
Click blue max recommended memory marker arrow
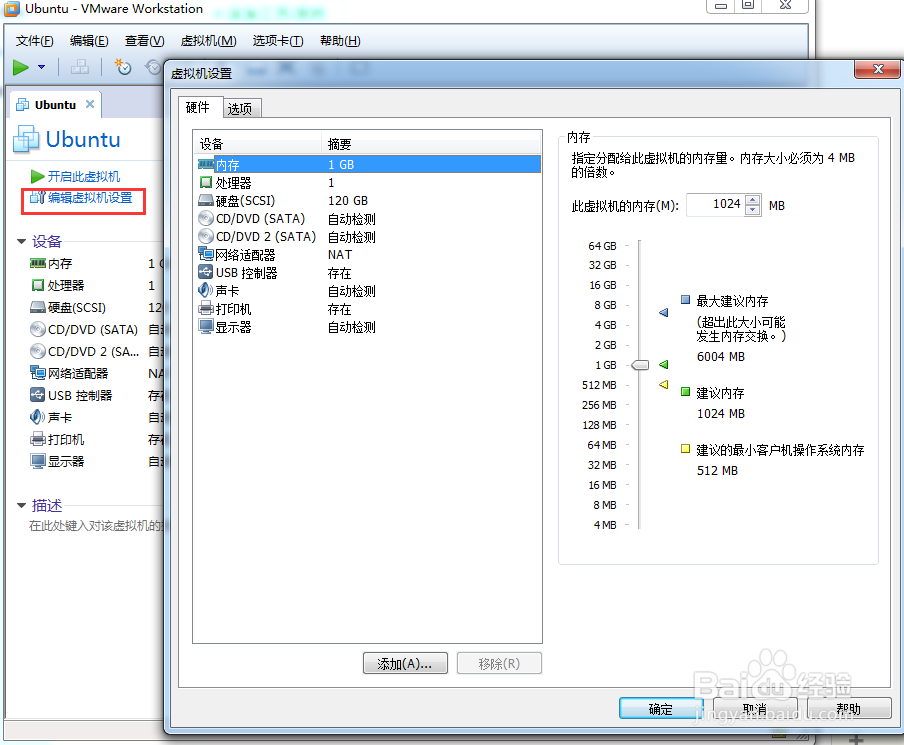(664, 313)
